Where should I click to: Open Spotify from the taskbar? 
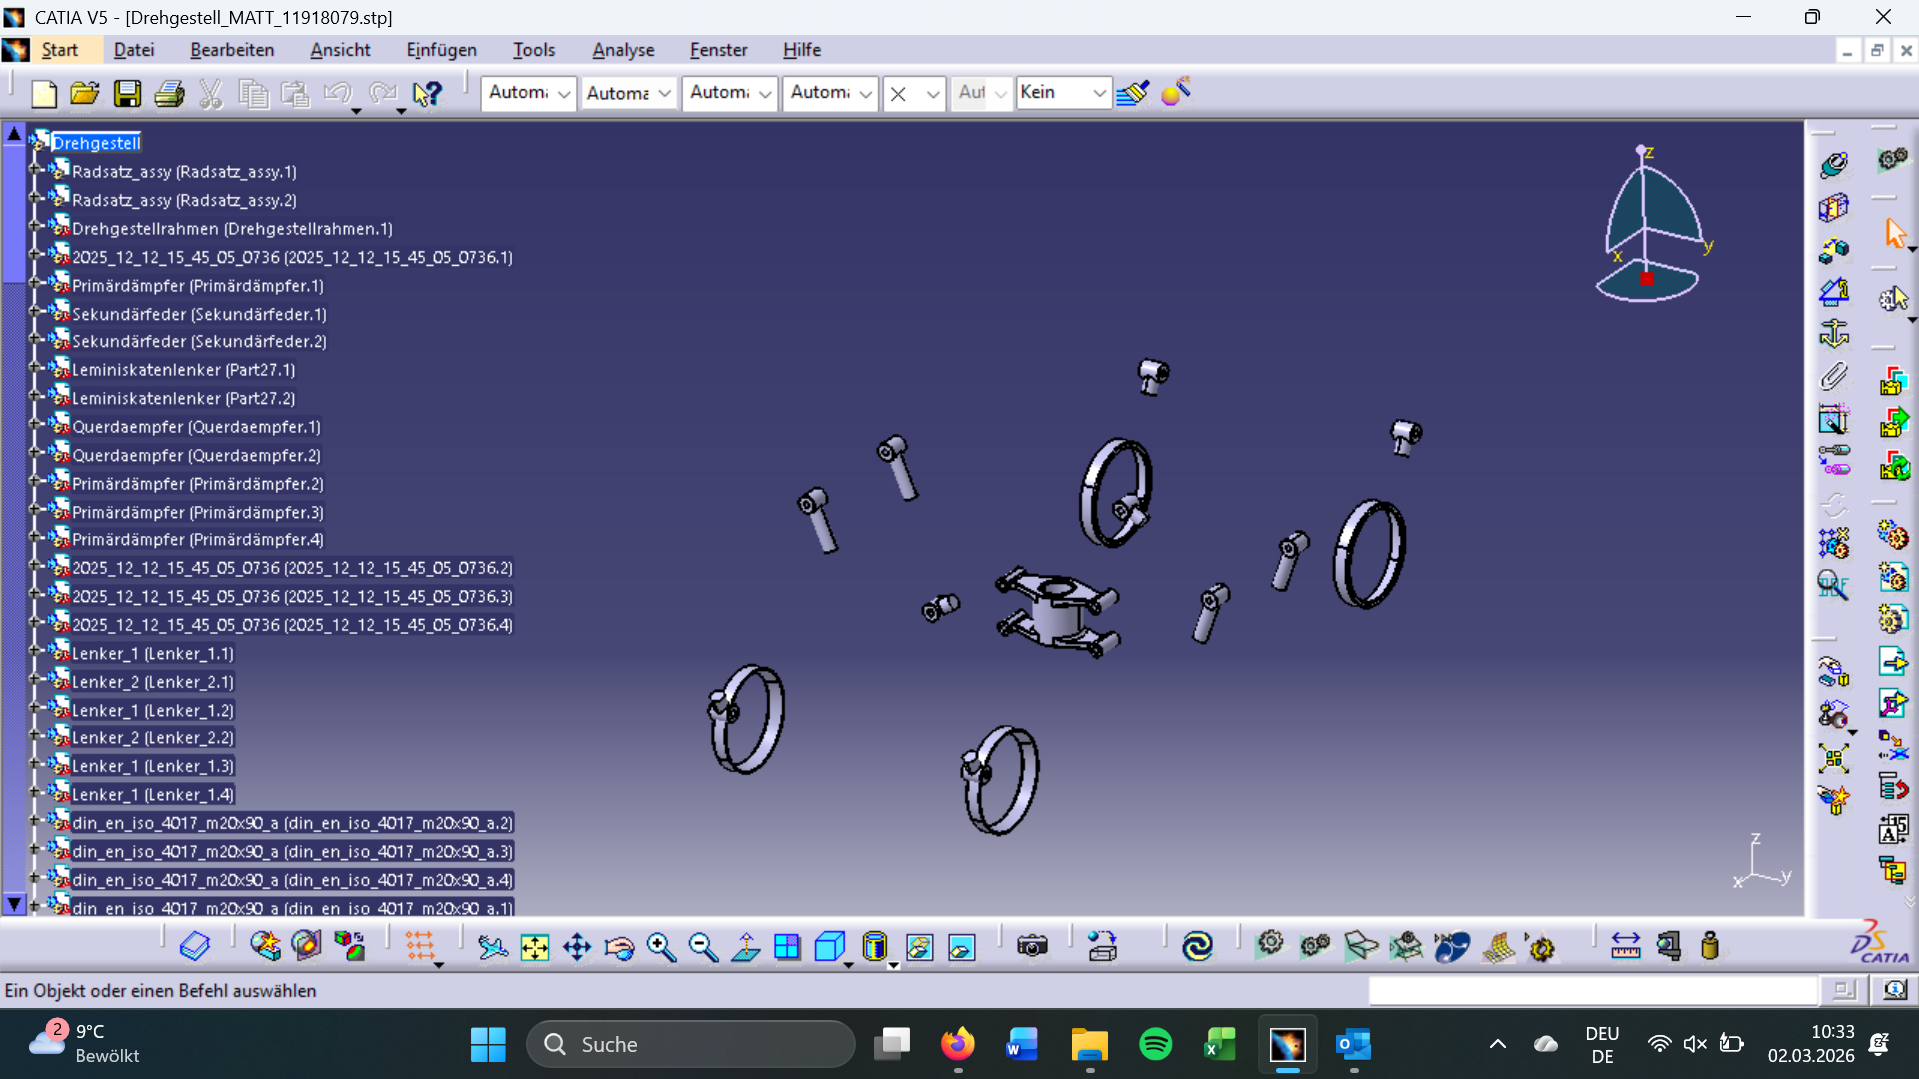(x=1155, y=1044)
